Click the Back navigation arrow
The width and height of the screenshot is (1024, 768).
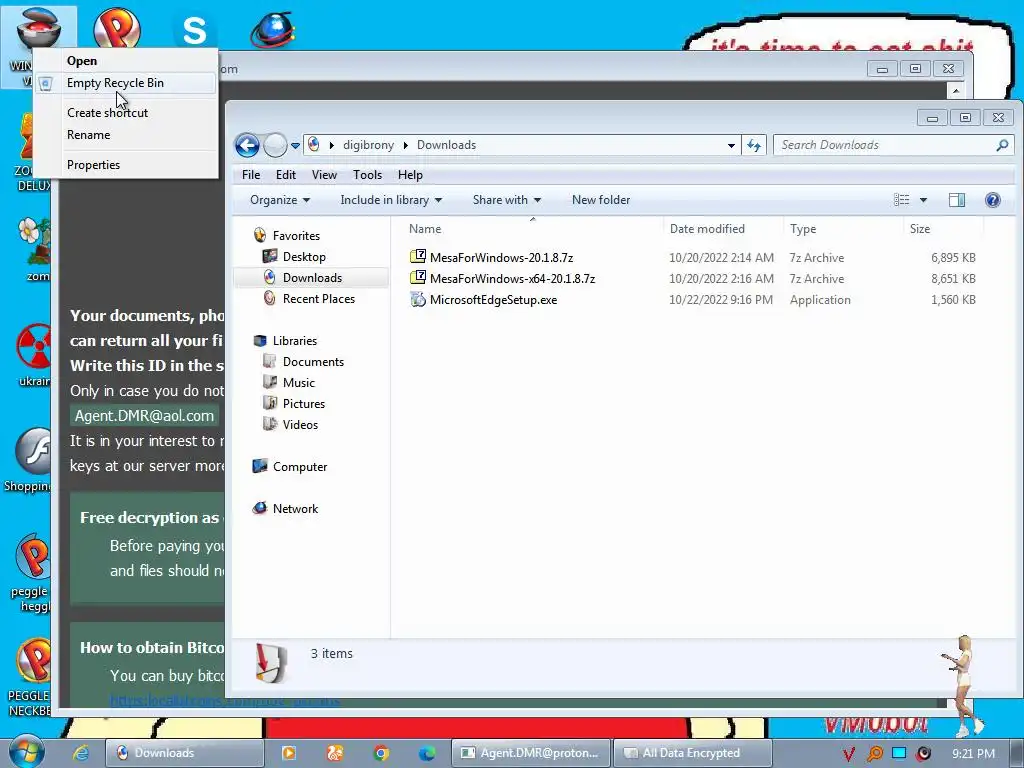pyautogui.click(x=248, y=145)
